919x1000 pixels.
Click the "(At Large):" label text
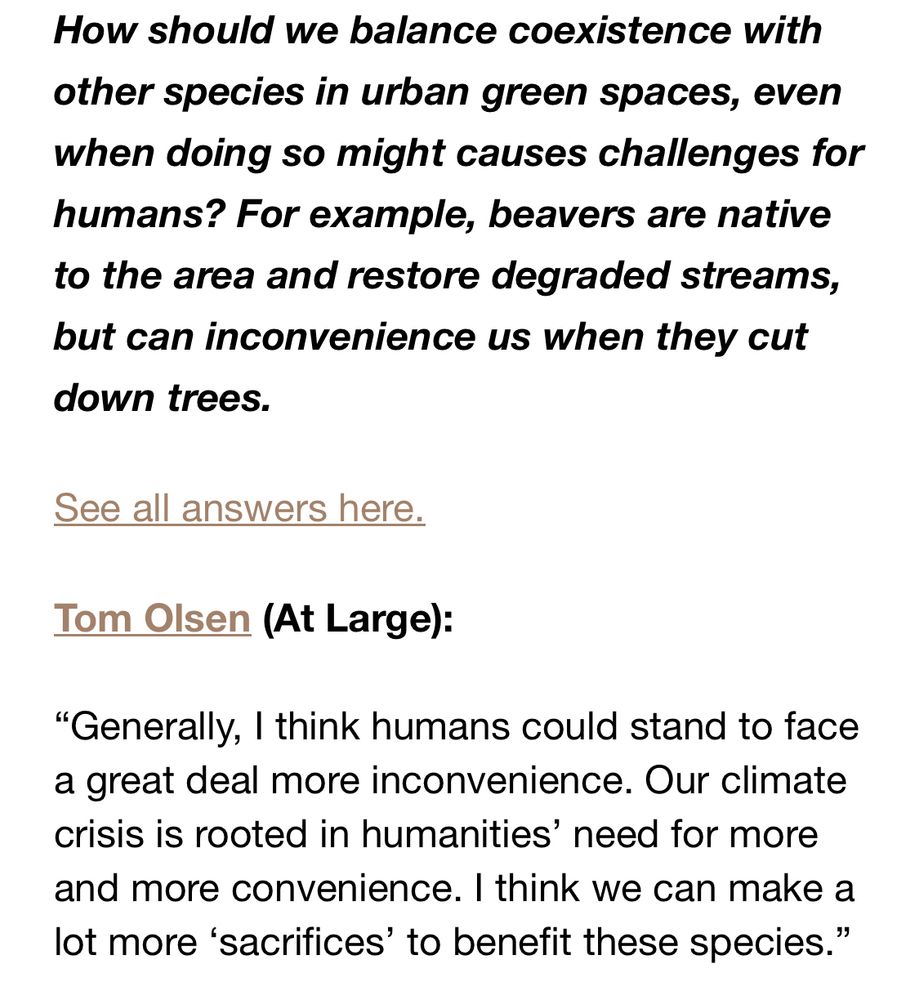tap(358, 619)
